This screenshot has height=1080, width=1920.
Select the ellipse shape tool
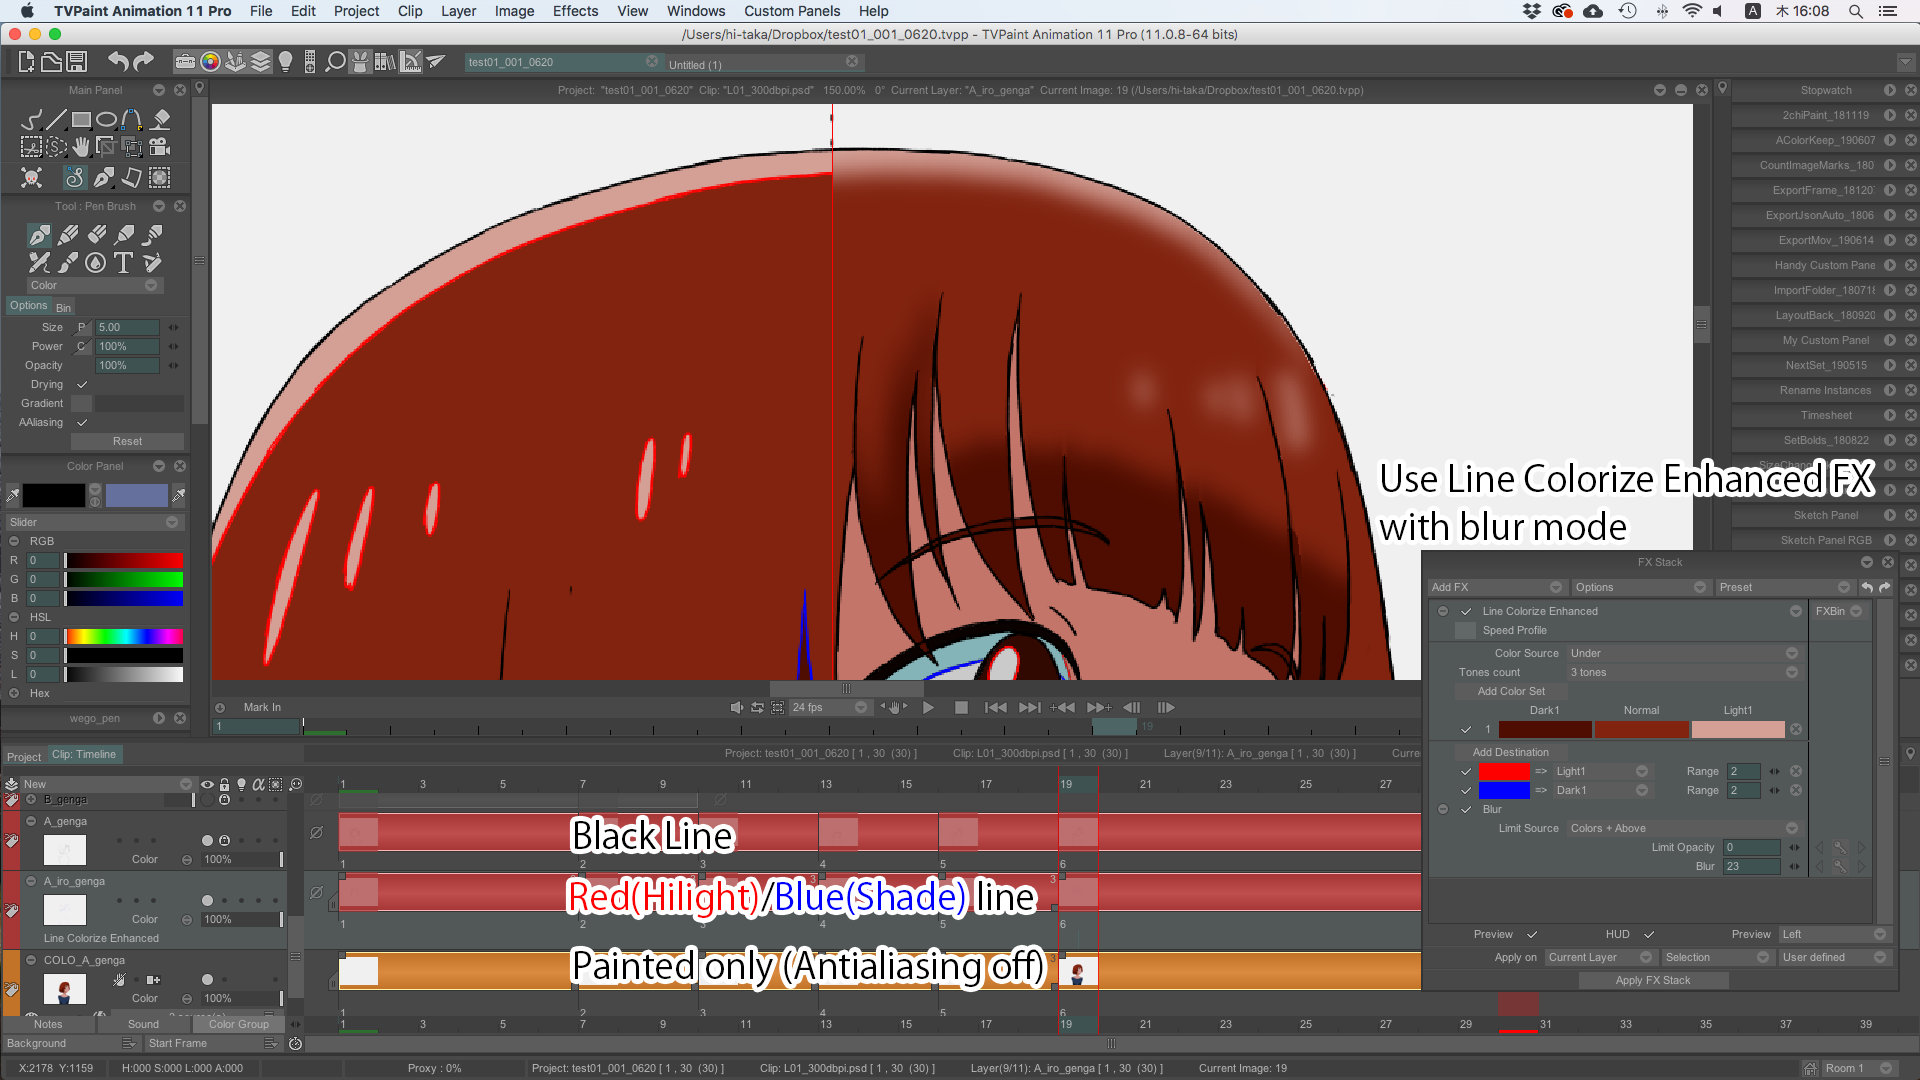coord(106,120)
